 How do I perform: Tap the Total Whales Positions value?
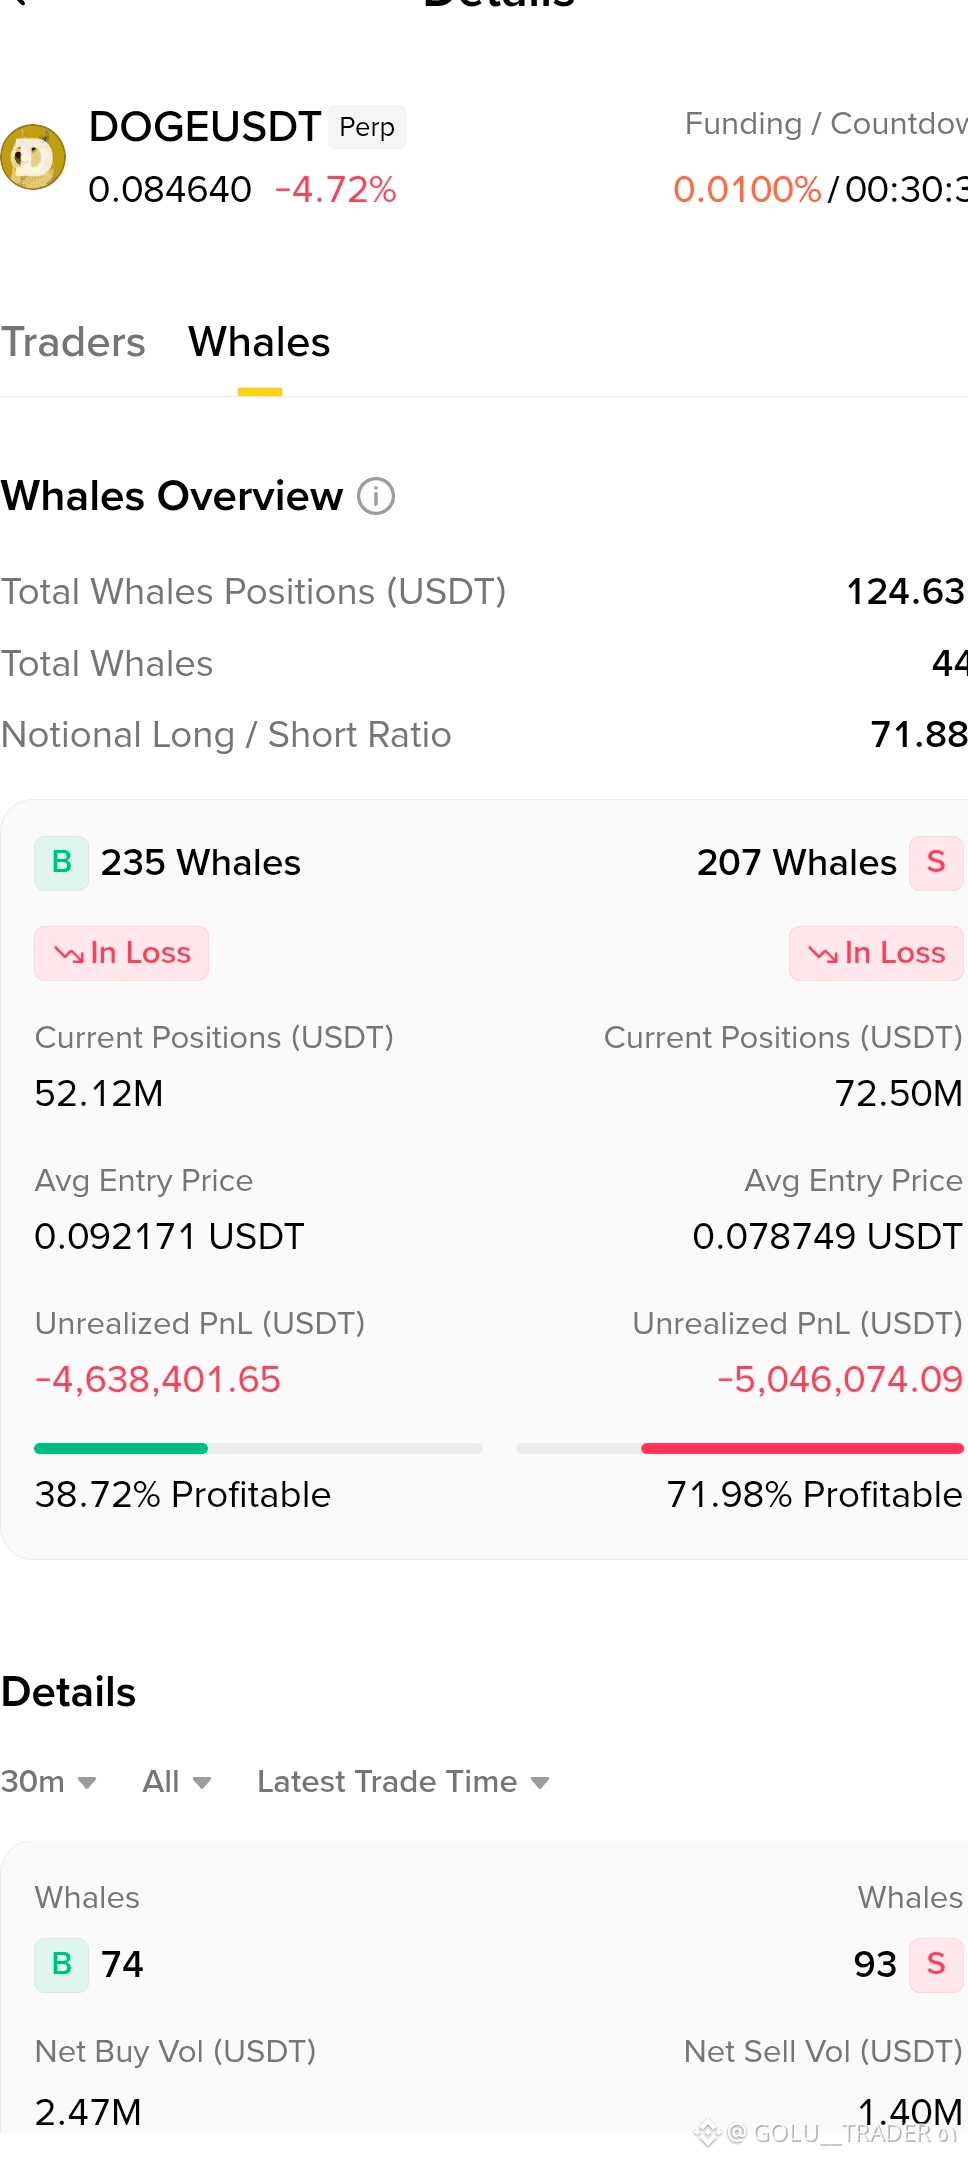906,591
